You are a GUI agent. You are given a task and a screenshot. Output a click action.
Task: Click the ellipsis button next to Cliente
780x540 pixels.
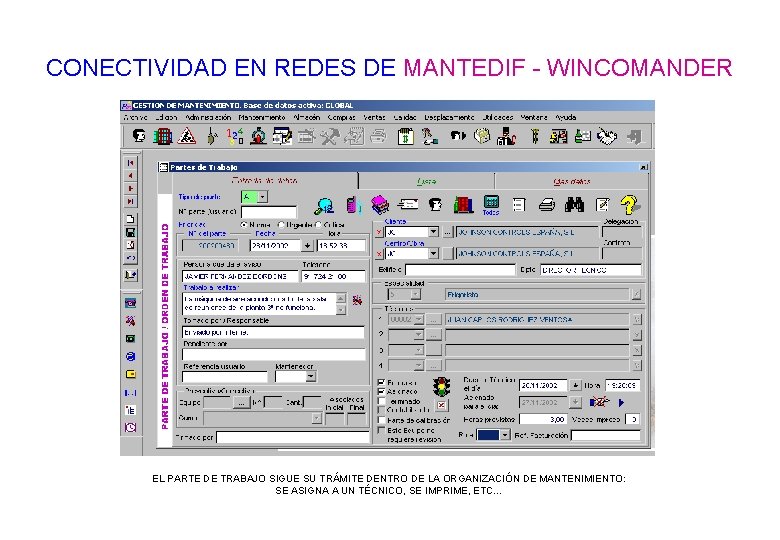(448, 232)
